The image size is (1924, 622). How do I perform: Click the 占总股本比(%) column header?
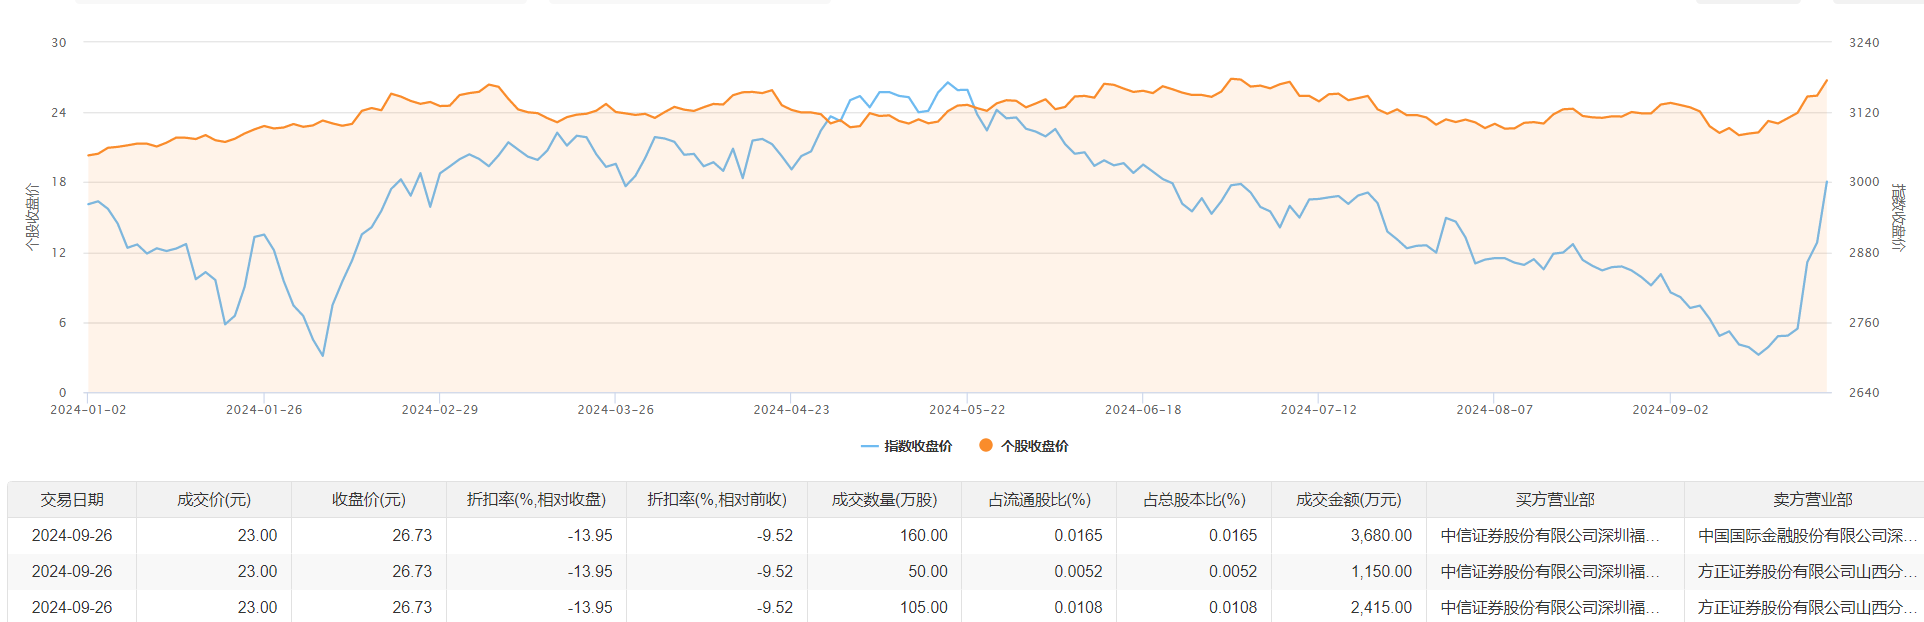(1194, 500)
